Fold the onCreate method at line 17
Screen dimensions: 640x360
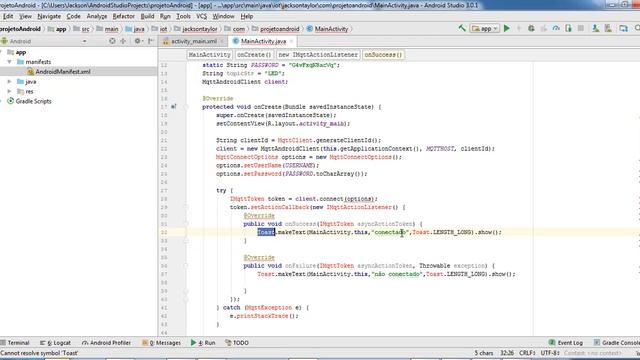click(186, 107)
